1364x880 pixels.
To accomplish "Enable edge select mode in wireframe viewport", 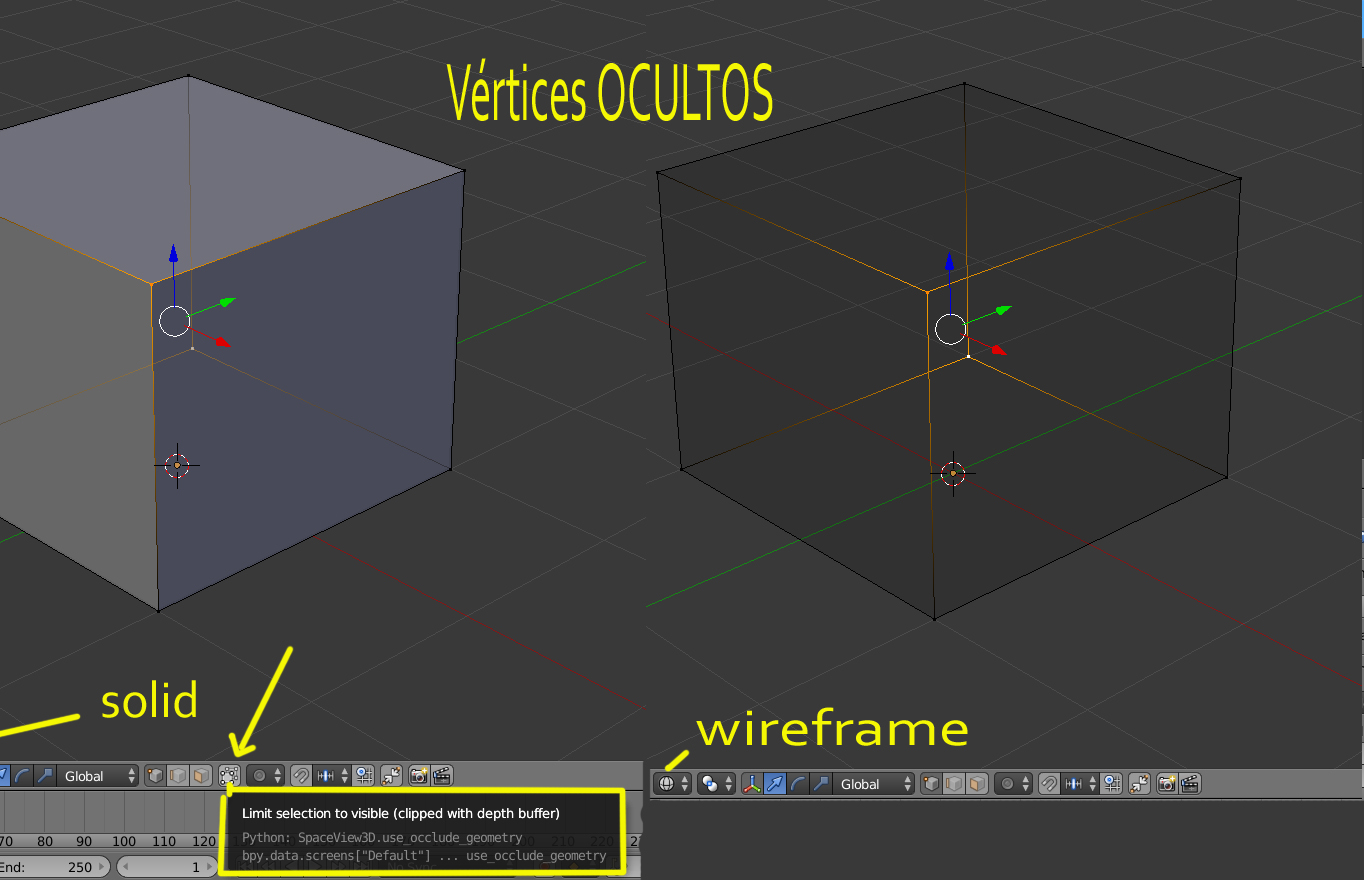I will pos(954,784).
